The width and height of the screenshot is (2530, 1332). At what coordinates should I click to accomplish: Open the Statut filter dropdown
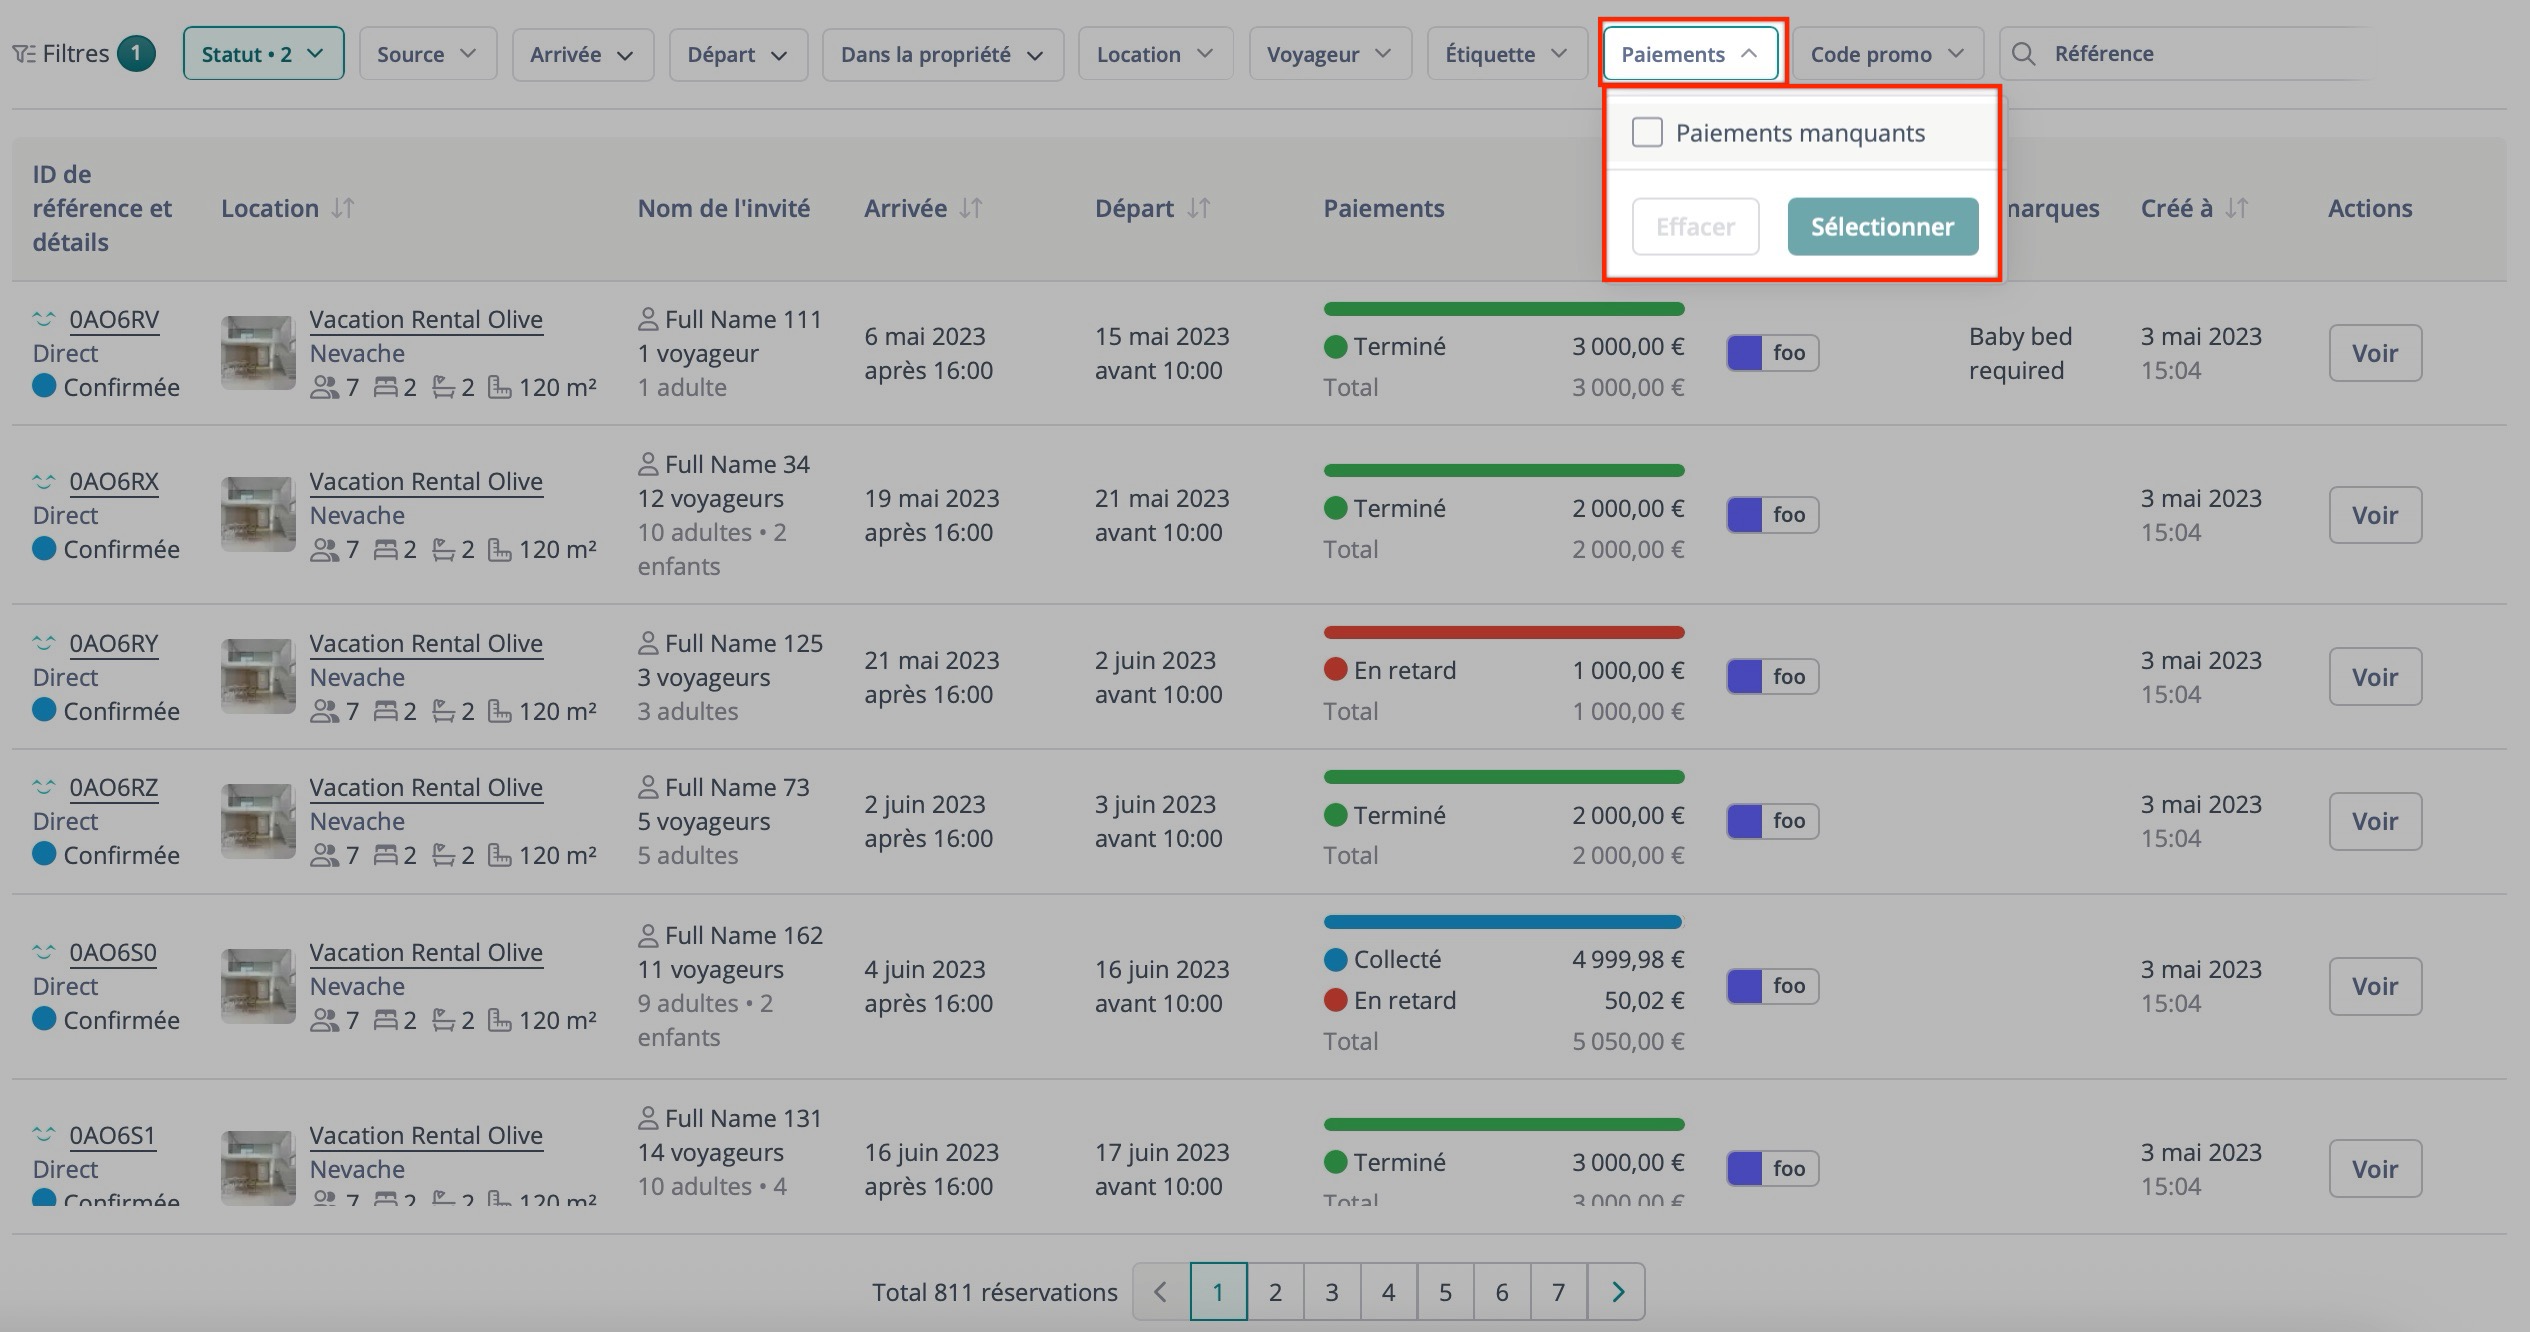coord(263,53)
